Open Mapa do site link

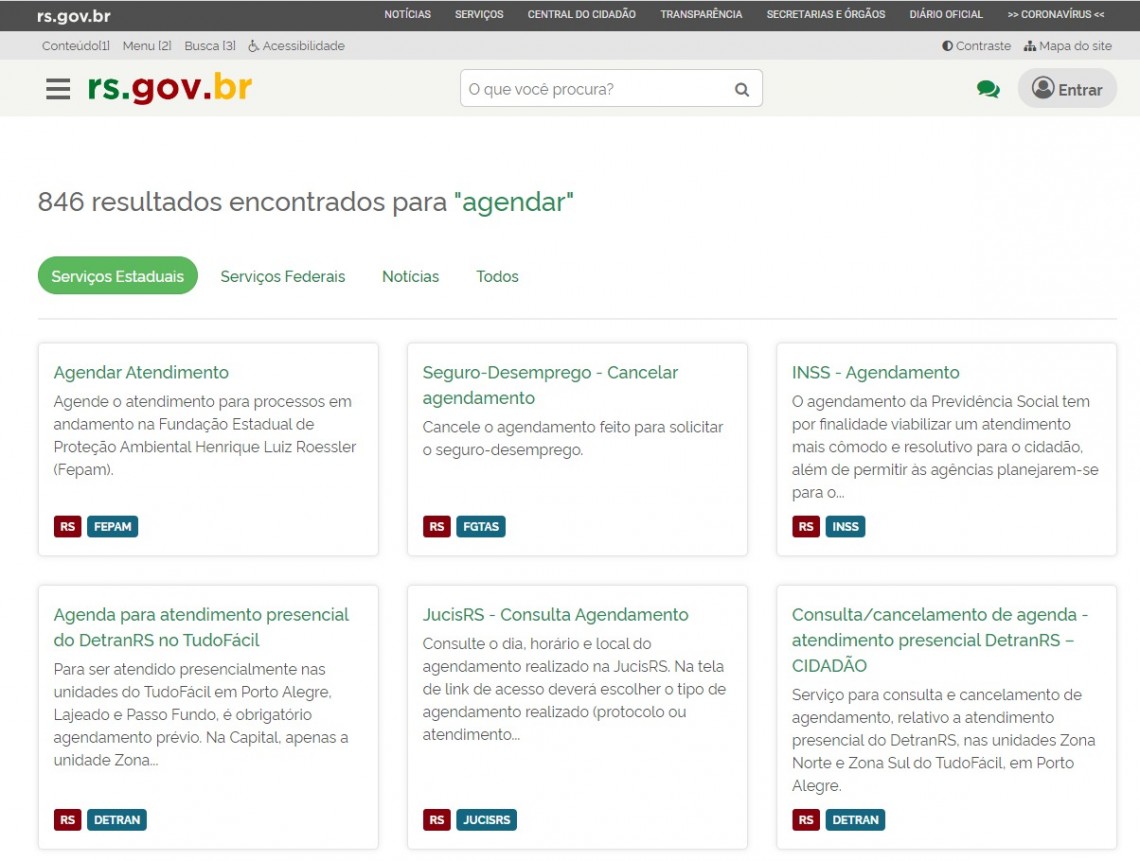[x=1067, y=46]
